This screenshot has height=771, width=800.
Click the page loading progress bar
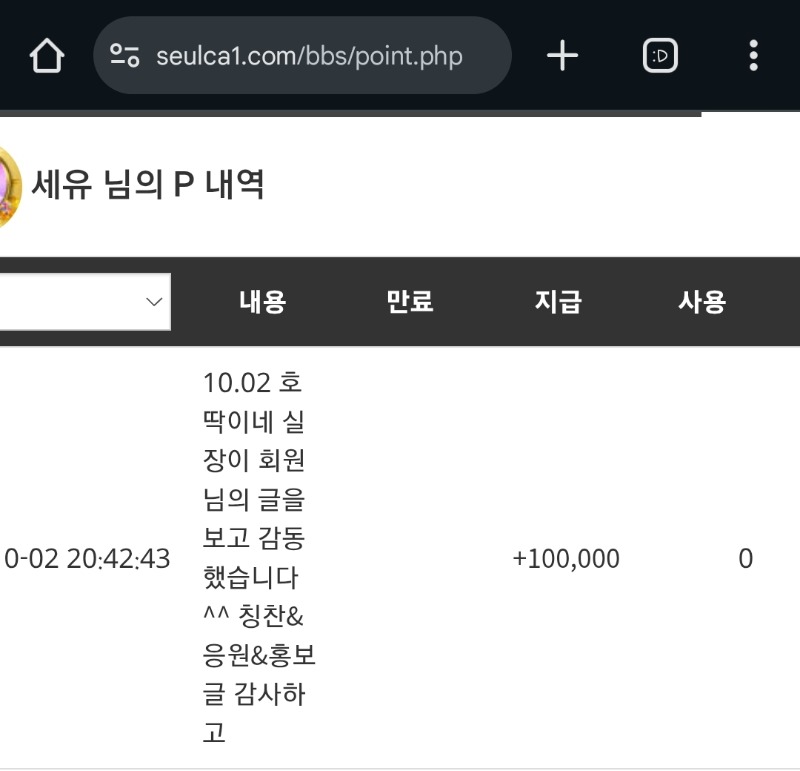pos(350,114)
